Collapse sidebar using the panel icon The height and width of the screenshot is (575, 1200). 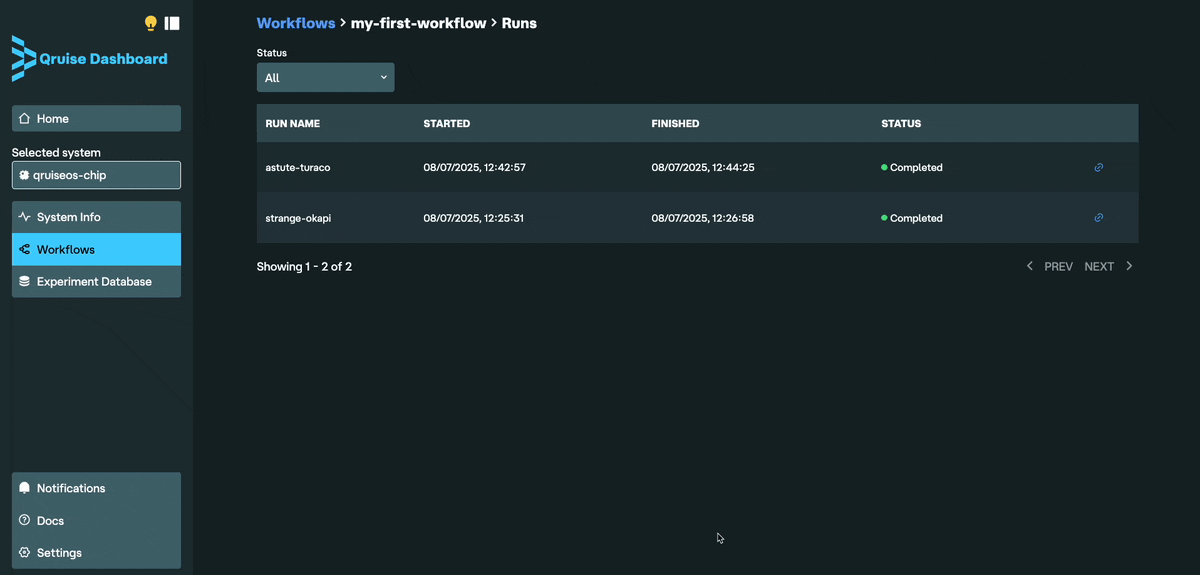pos(172,23)
